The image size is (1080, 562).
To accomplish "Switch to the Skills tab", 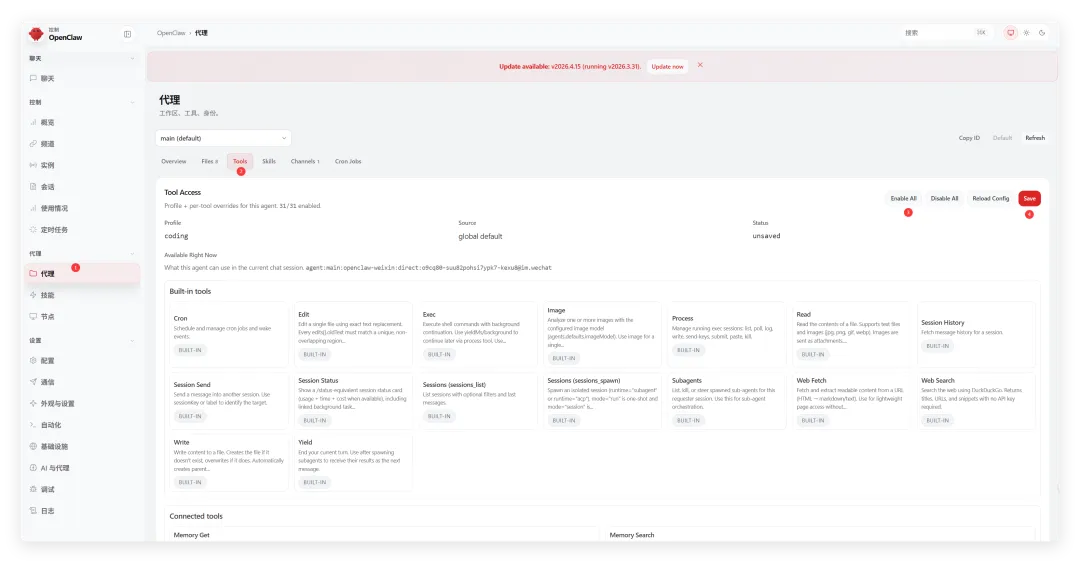I will 269,161.
